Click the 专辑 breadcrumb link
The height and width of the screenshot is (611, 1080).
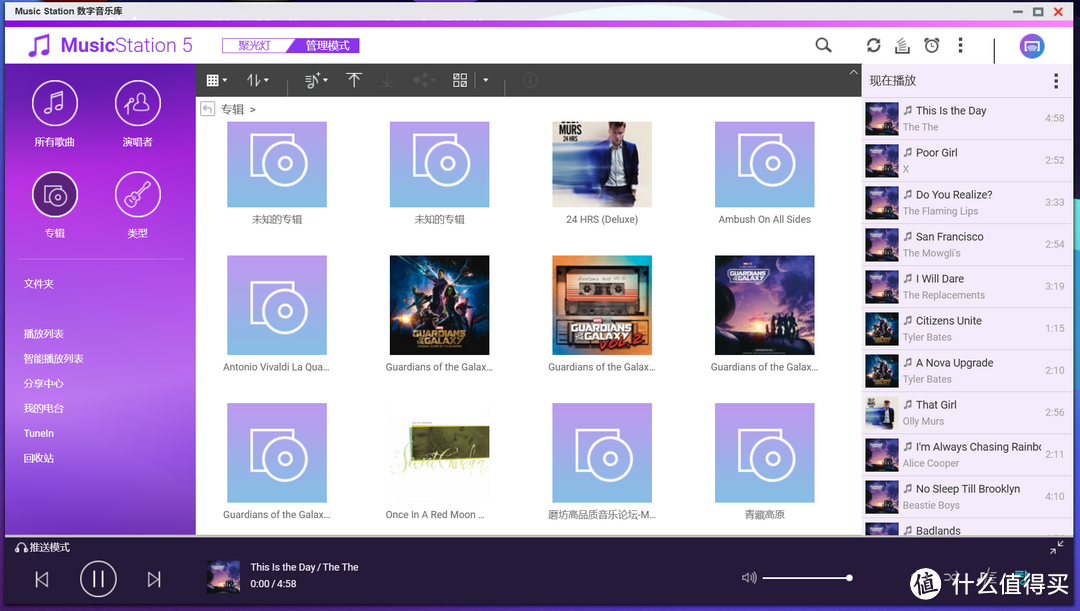(232, 109)
